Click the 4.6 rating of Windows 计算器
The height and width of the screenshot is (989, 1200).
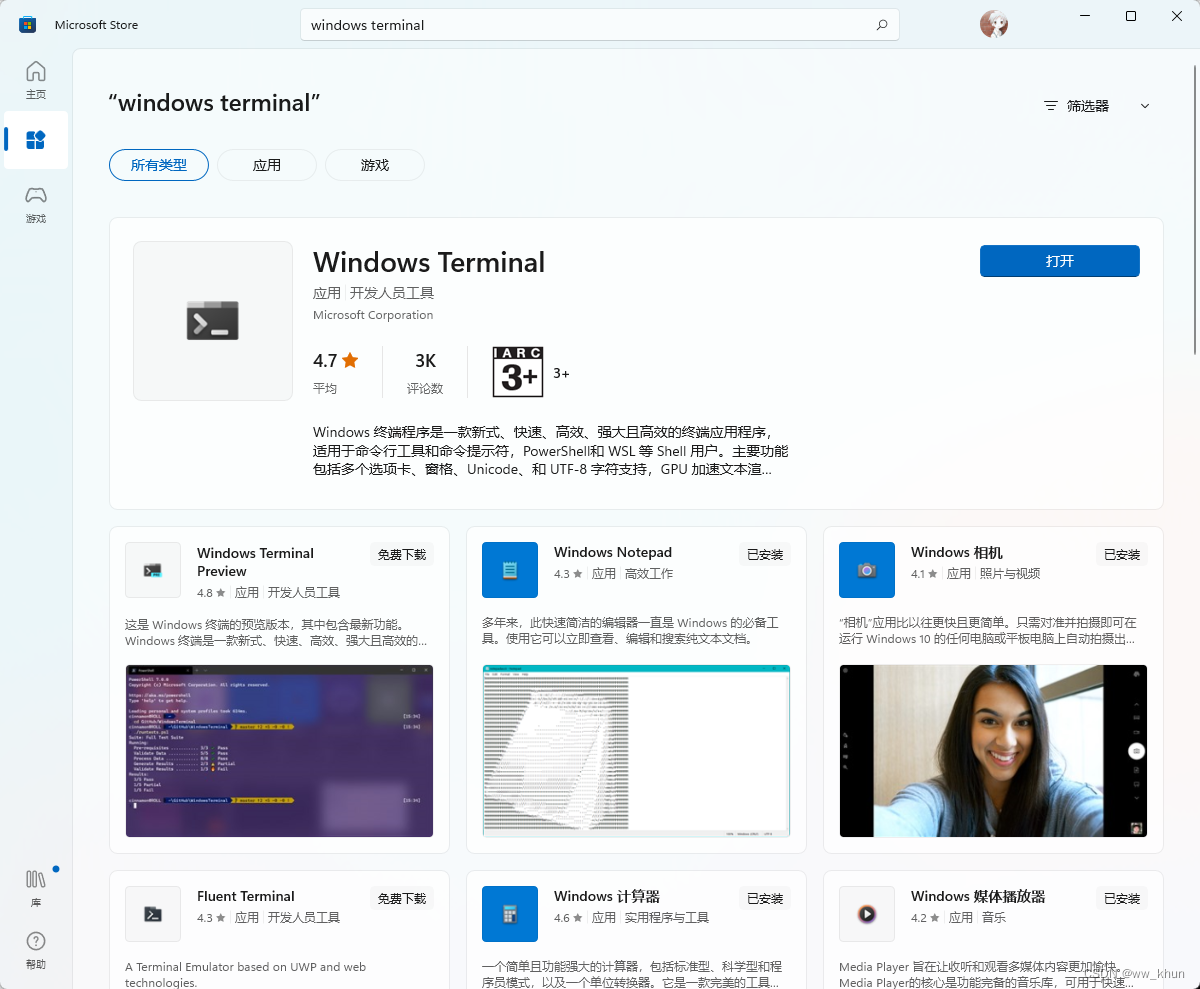coord(568,918)
